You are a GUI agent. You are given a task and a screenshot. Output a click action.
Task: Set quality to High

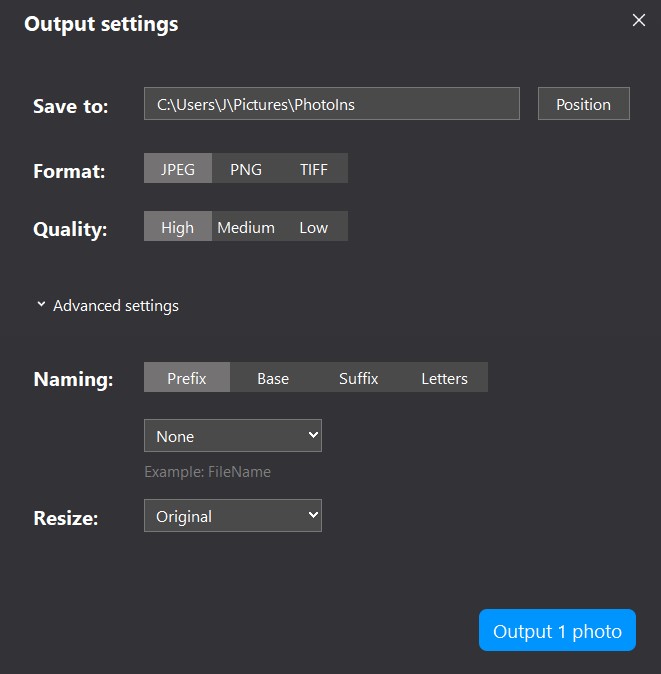178,227
